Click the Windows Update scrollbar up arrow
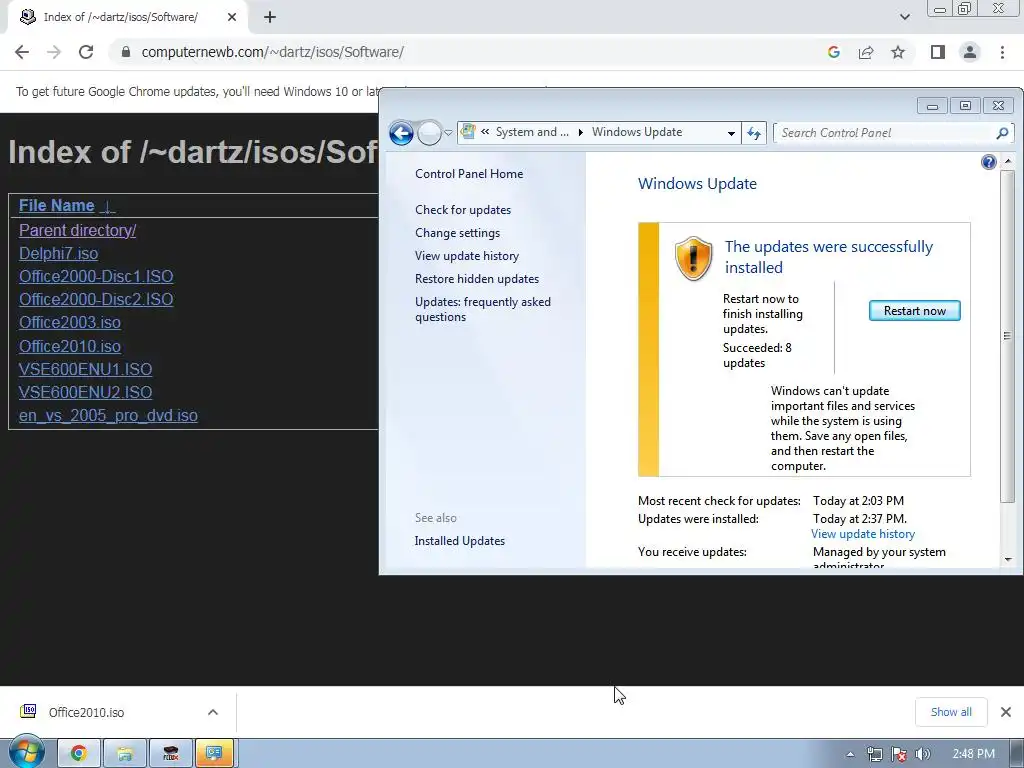 pyautogui.click(x=1008, y=161)
